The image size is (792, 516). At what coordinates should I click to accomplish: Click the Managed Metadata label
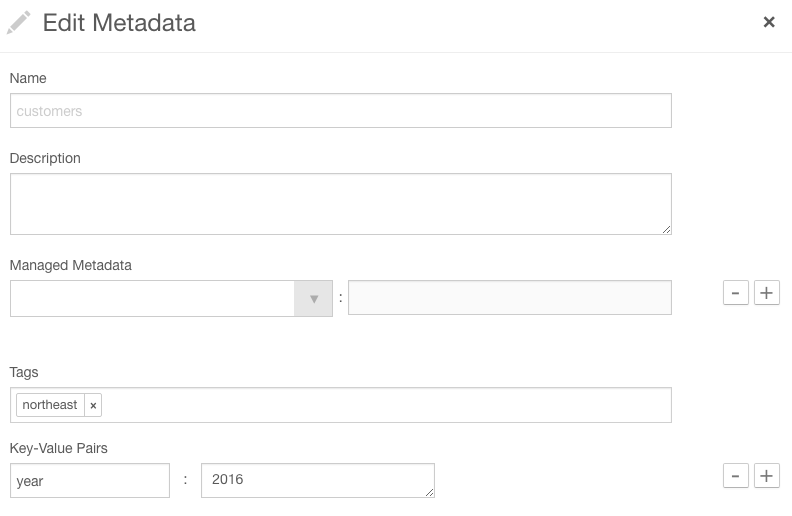tap(71, 266)
